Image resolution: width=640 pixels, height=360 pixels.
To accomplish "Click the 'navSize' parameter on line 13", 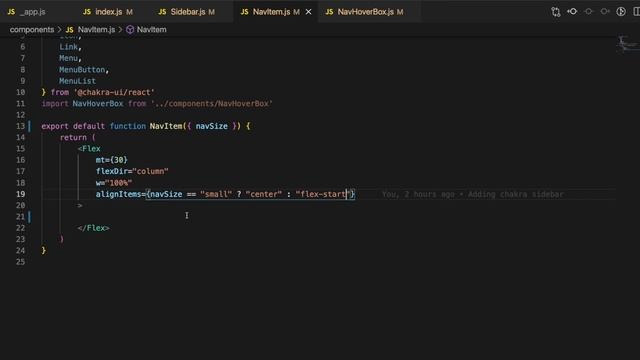I will (x=211, y=126).
